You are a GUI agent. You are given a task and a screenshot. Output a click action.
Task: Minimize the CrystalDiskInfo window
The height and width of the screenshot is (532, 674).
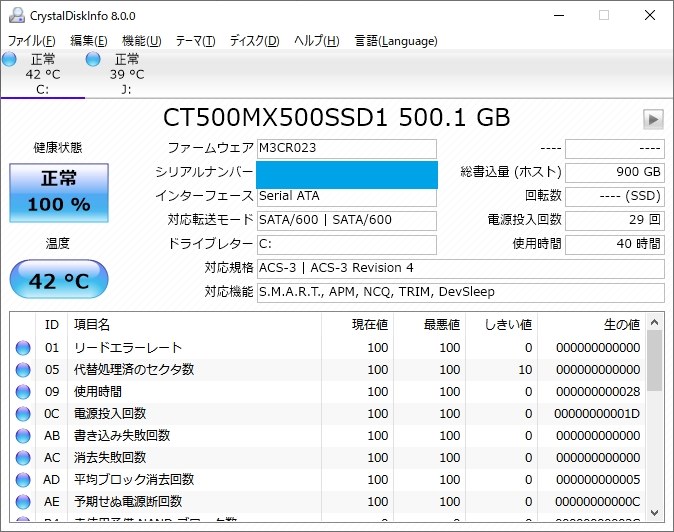coord(559,15)
